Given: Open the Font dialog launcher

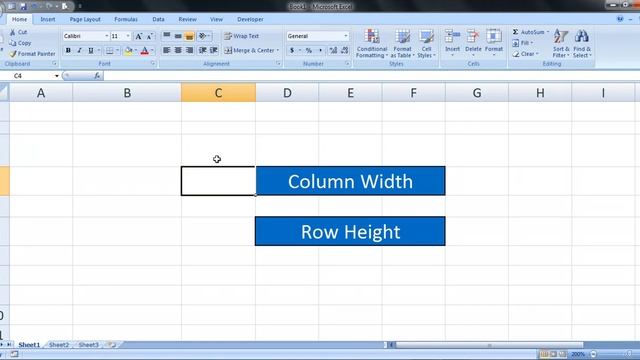Looking at the screenshot, I should (153, 64).
